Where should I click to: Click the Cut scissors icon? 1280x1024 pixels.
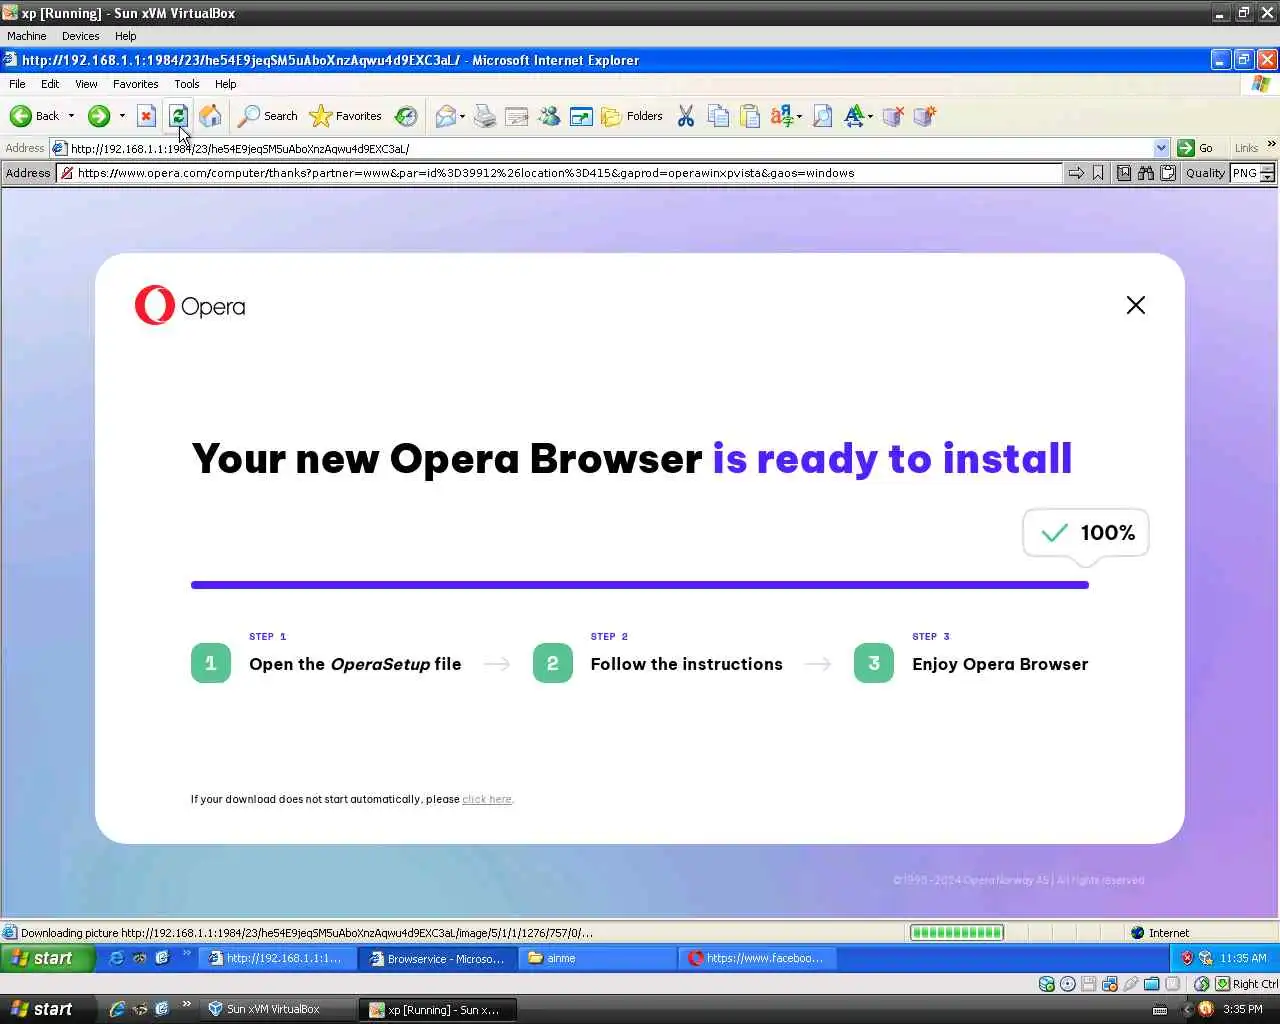tap(686, 116)
